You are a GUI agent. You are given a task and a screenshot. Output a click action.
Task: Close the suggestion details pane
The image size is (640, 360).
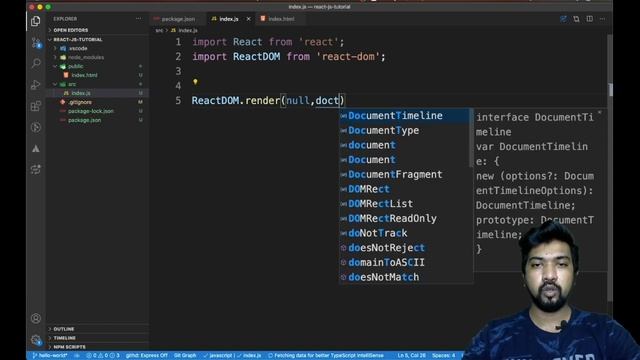(x=600, y=112)
